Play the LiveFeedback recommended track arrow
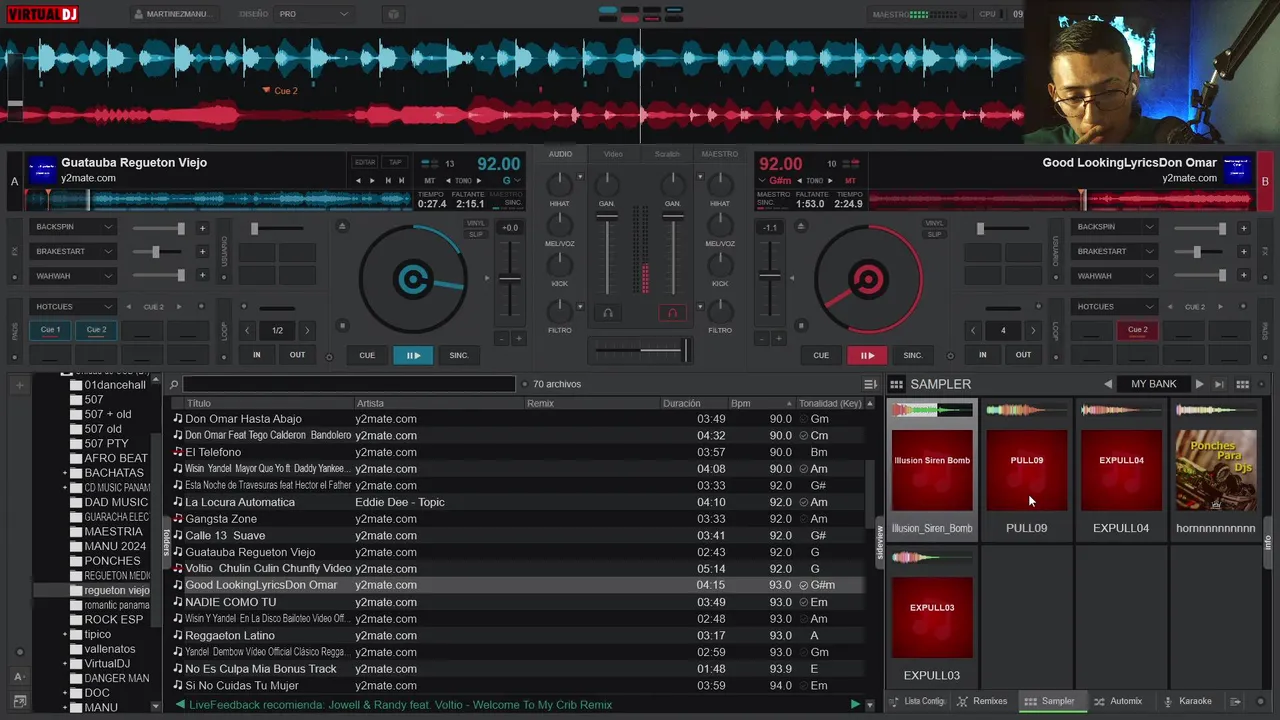 tap(854, 705)
